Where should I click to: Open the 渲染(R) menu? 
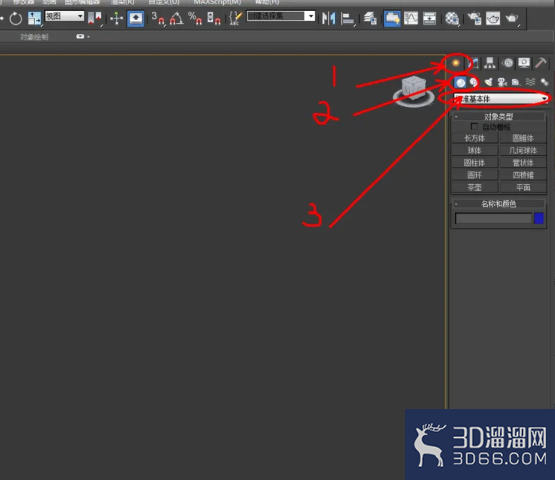pos(122,2)
